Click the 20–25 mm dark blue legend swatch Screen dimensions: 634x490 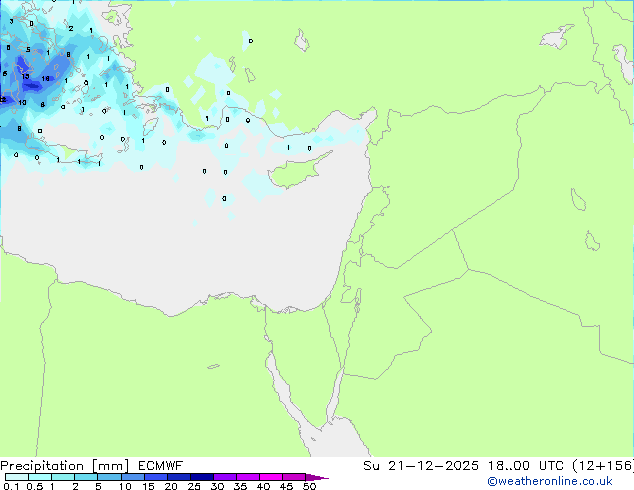point(179,477)
